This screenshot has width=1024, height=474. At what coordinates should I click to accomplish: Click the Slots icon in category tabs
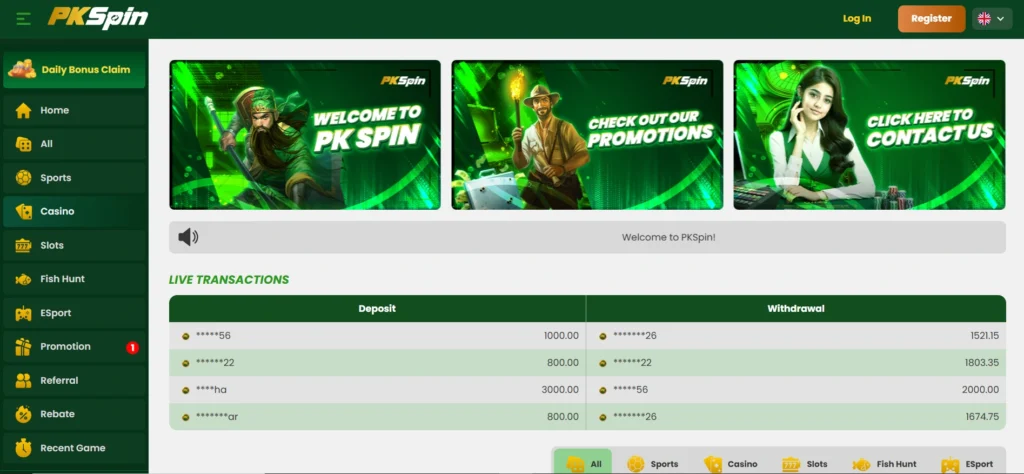tap(791, 464)
